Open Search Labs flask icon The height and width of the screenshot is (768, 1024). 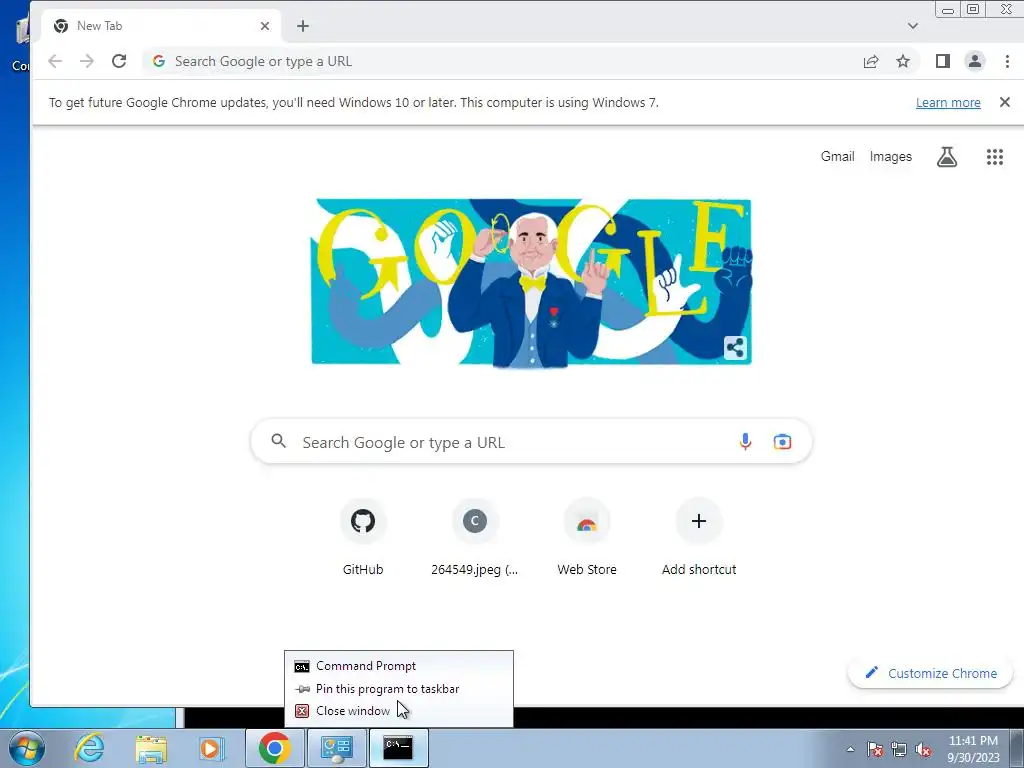[x=947, y=157]
